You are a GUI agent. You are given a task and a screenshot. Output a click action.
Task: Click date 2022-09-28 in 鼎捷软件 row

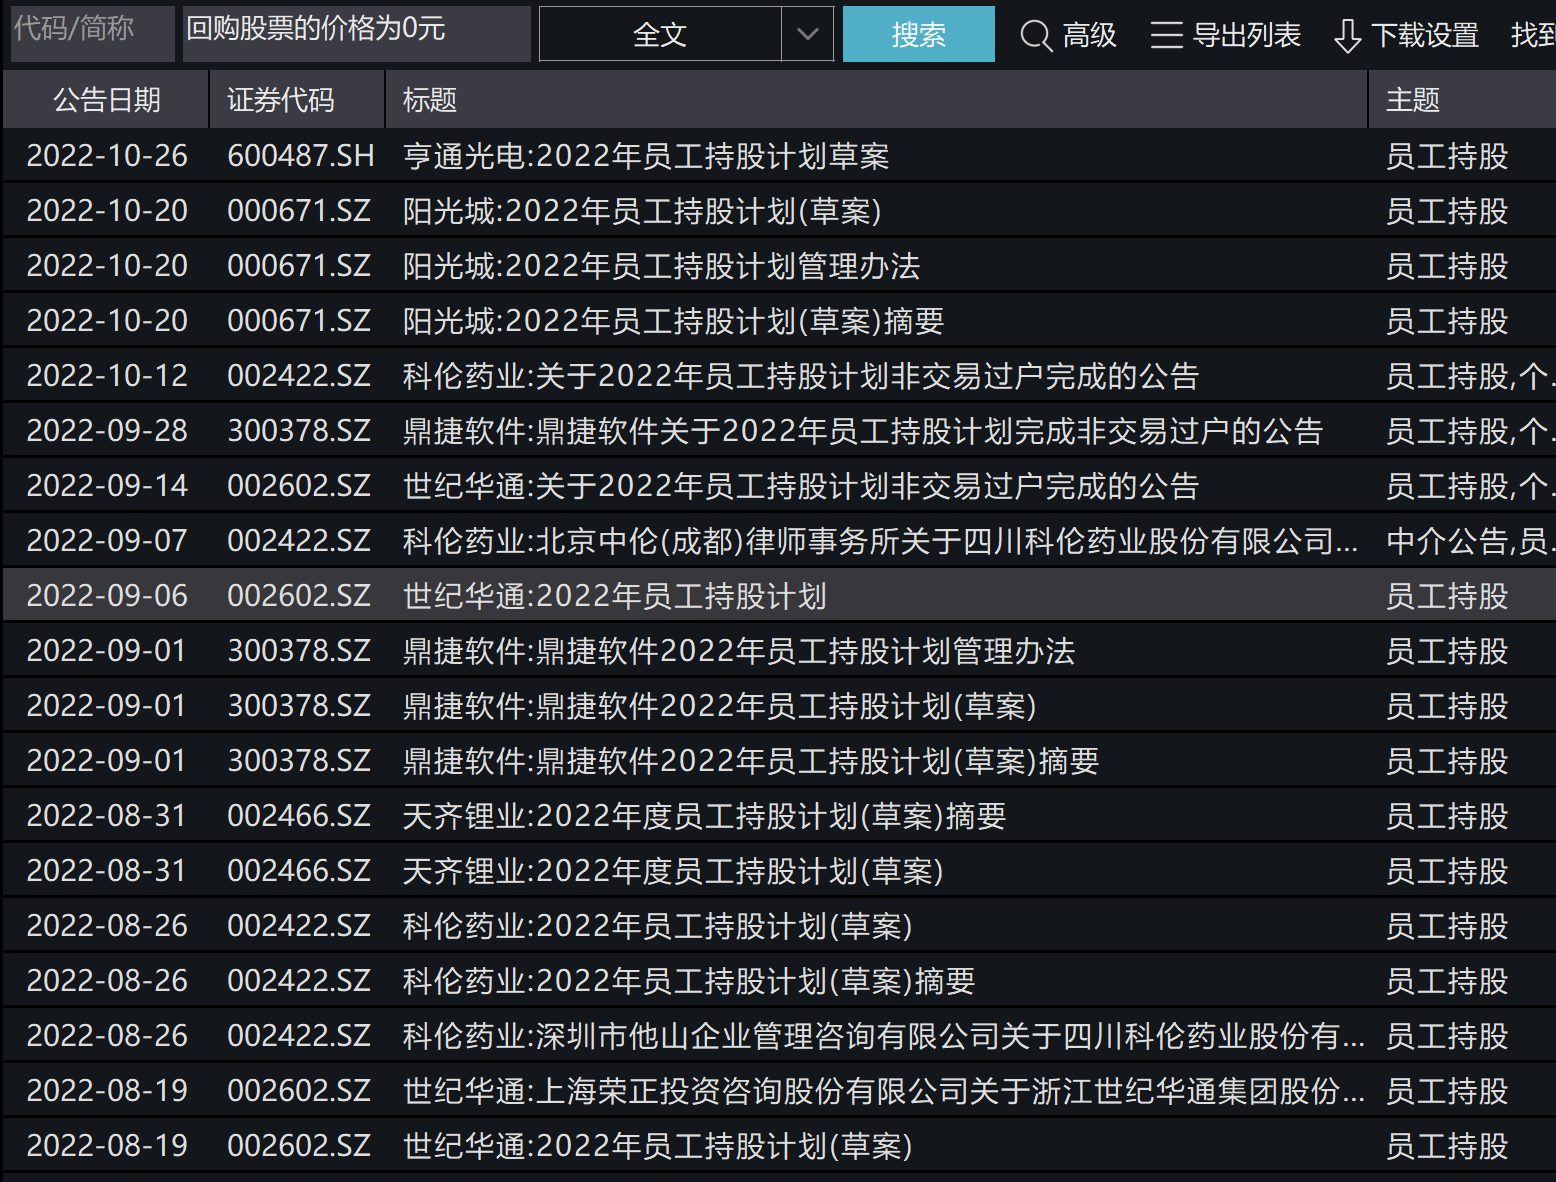[107, 431]
